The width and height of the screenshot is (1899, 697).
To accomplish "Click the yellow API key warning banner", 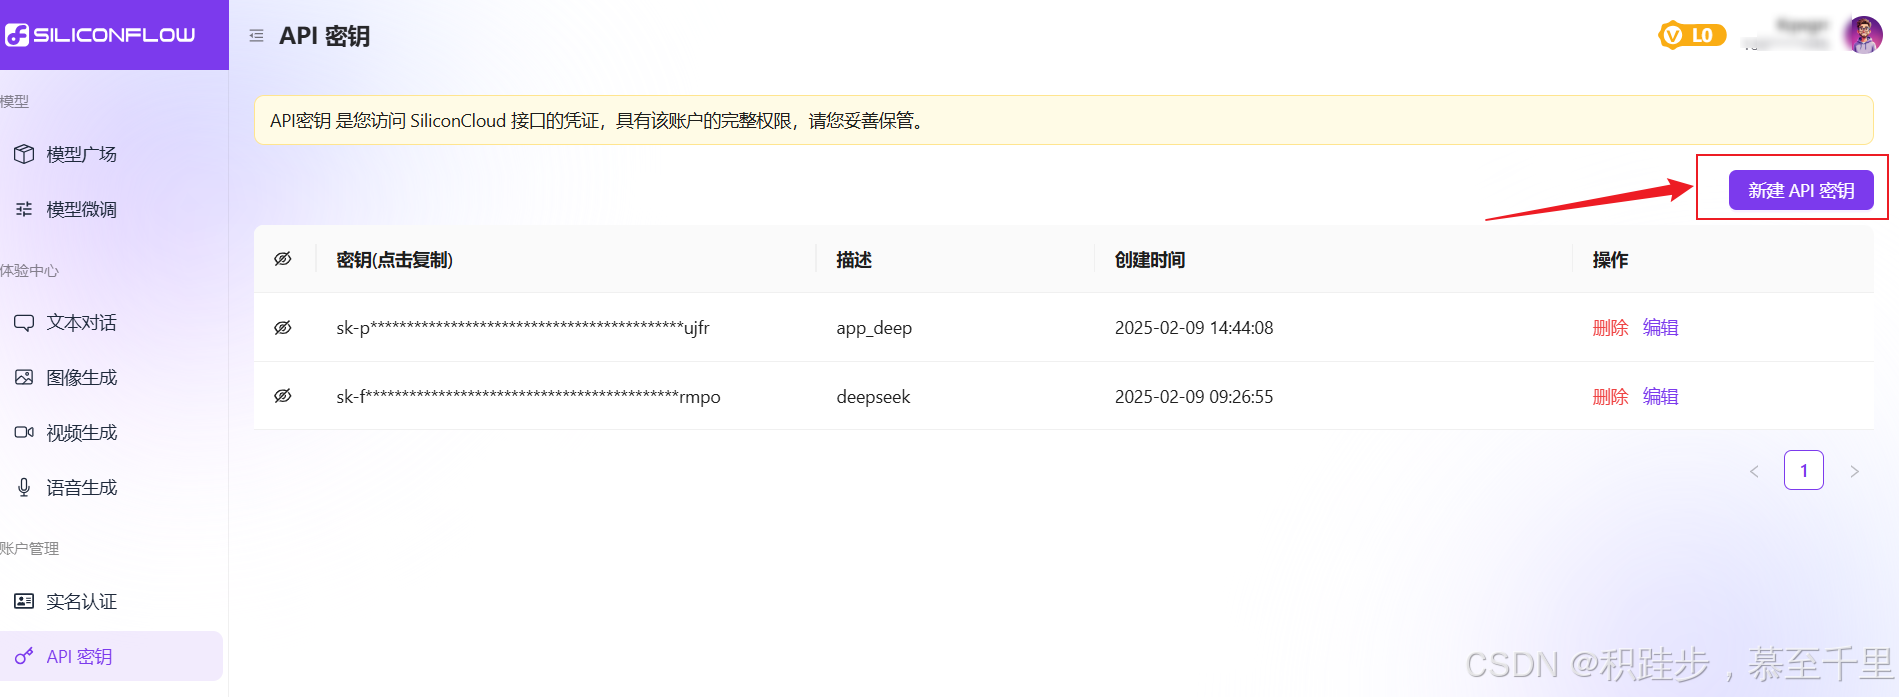I will pyautogui.click(x=1063, y=120).
